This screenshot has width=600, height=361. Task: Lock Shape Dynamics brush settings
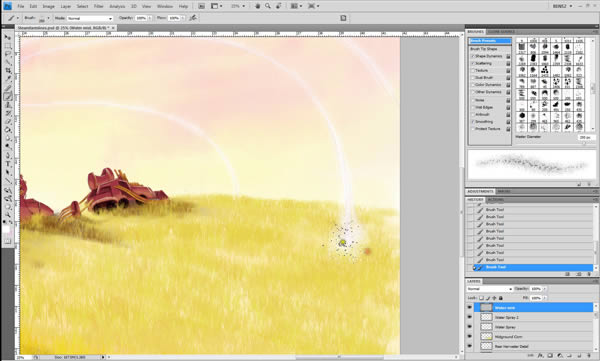[x=508, y=56]
